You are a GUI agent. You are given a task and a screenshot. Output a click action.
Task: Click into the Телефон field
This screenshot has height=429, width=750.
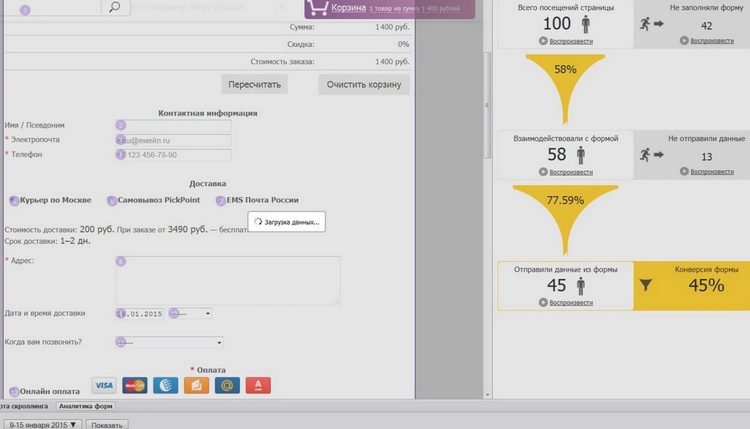(173, 155)
